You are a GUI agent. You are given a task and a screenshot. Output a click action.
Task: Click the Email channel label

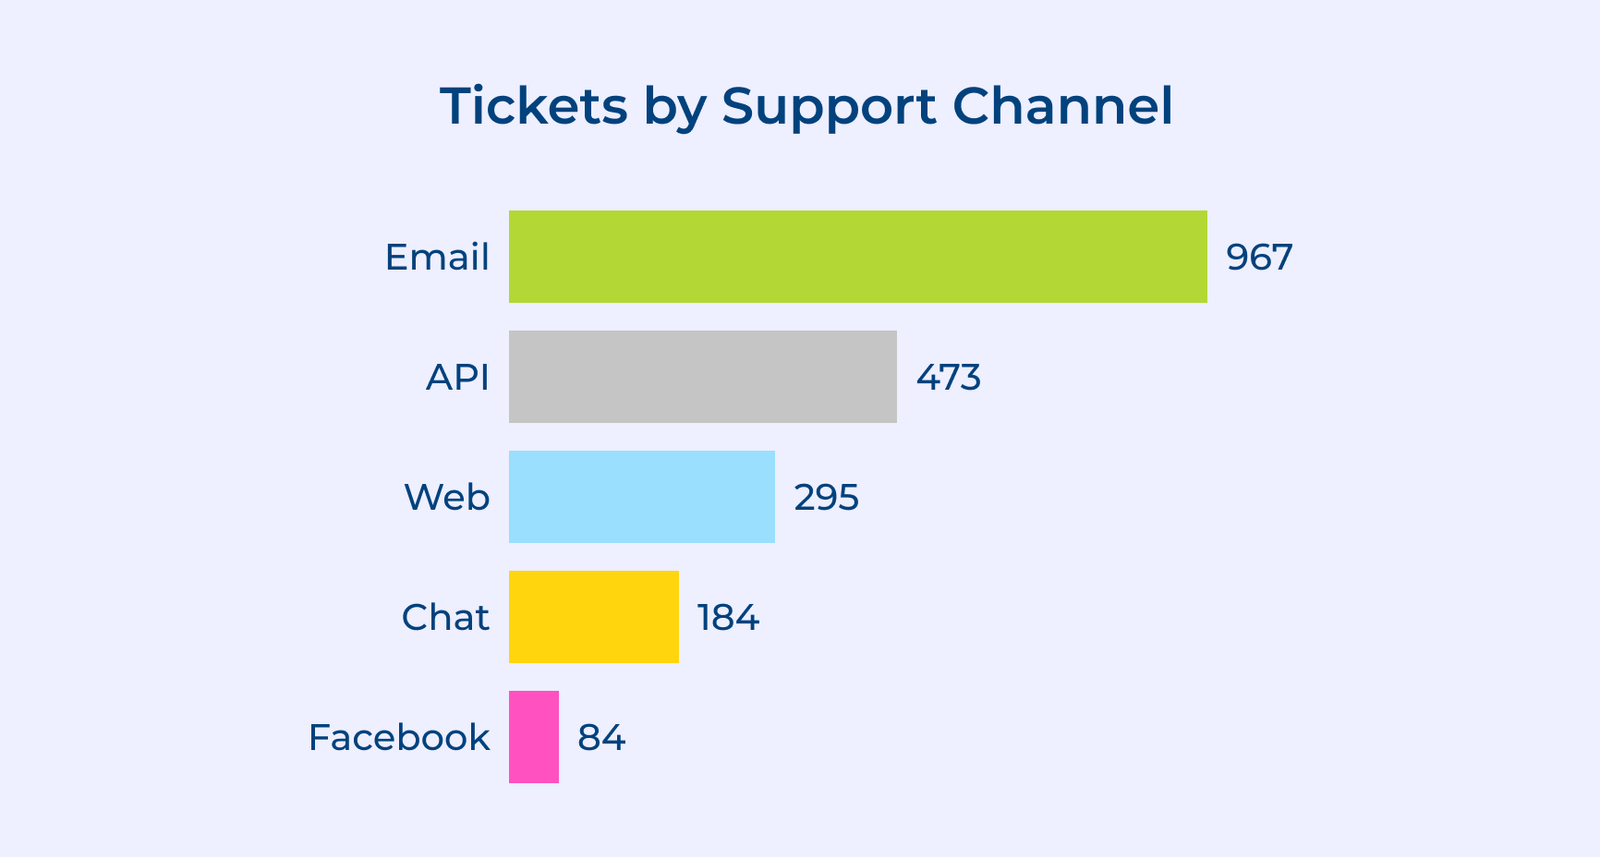(x=437, y=257)
